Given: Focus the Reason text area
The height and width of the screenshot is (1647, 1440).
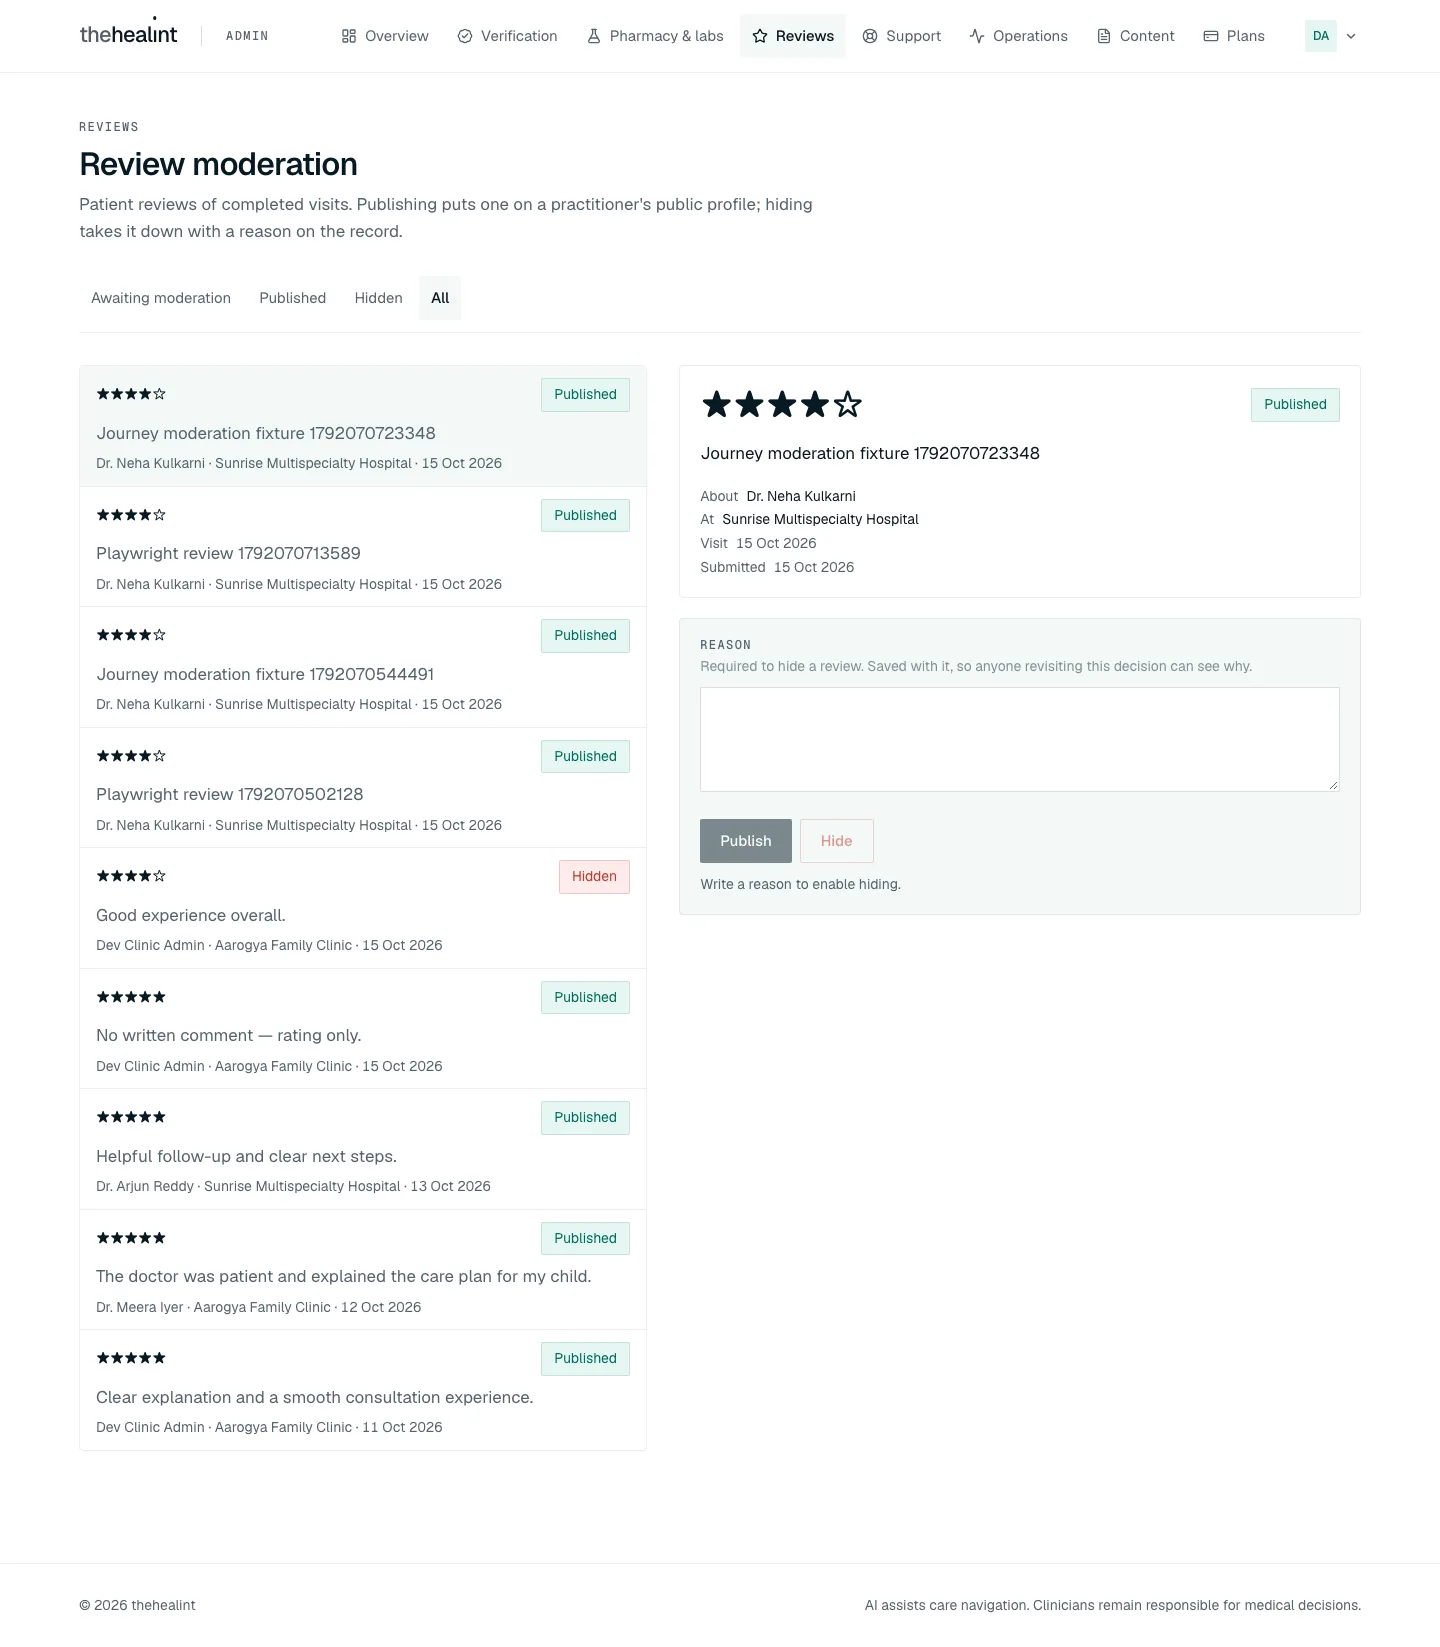Looking at the screenshot, I should 1020,739.
